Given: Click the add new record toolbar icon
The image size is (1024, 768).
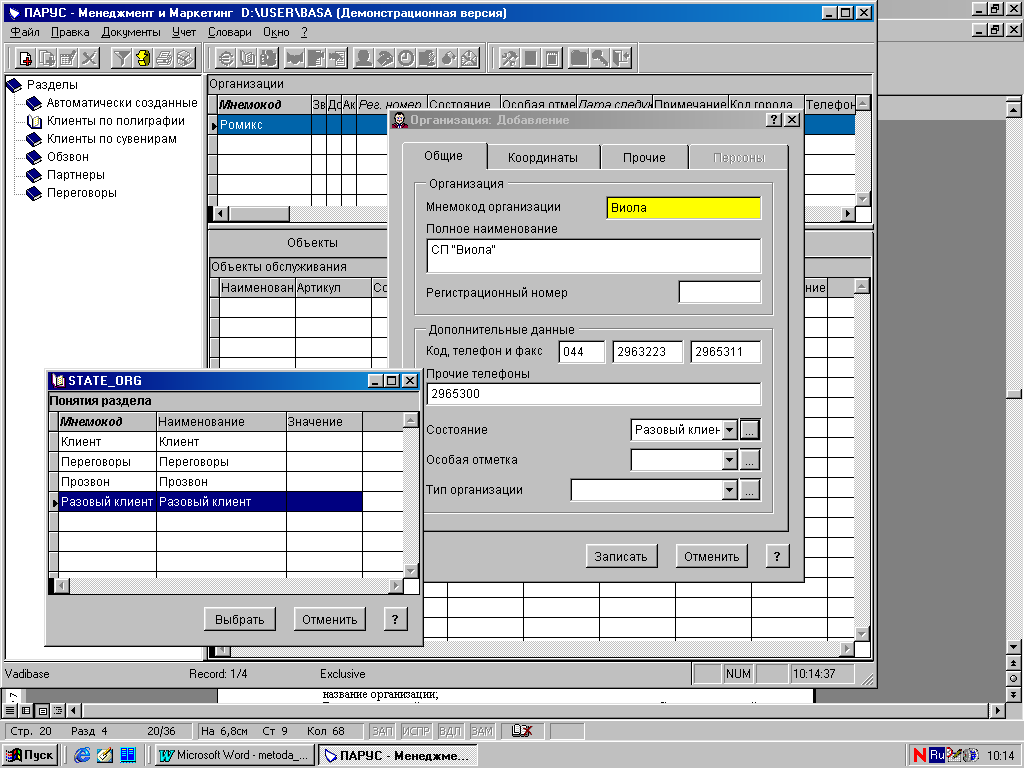Looking at the screenshot, I should [25, 59].
